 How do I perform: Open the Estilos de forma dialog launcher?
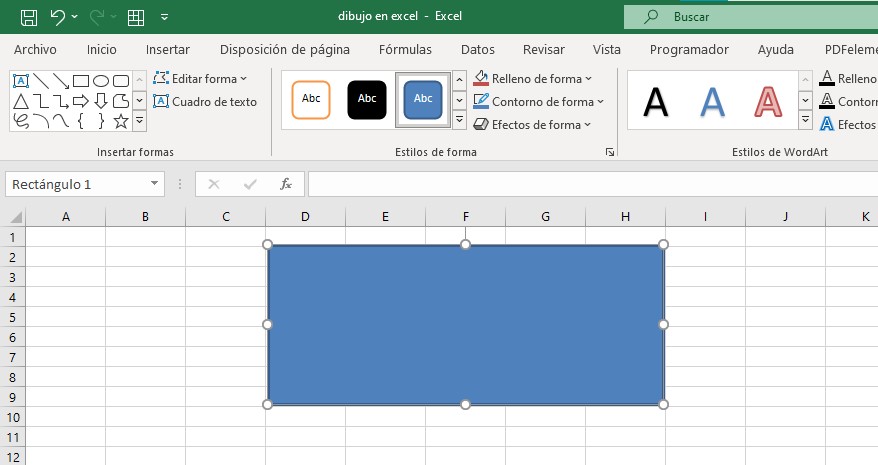(x=610, y=152)
